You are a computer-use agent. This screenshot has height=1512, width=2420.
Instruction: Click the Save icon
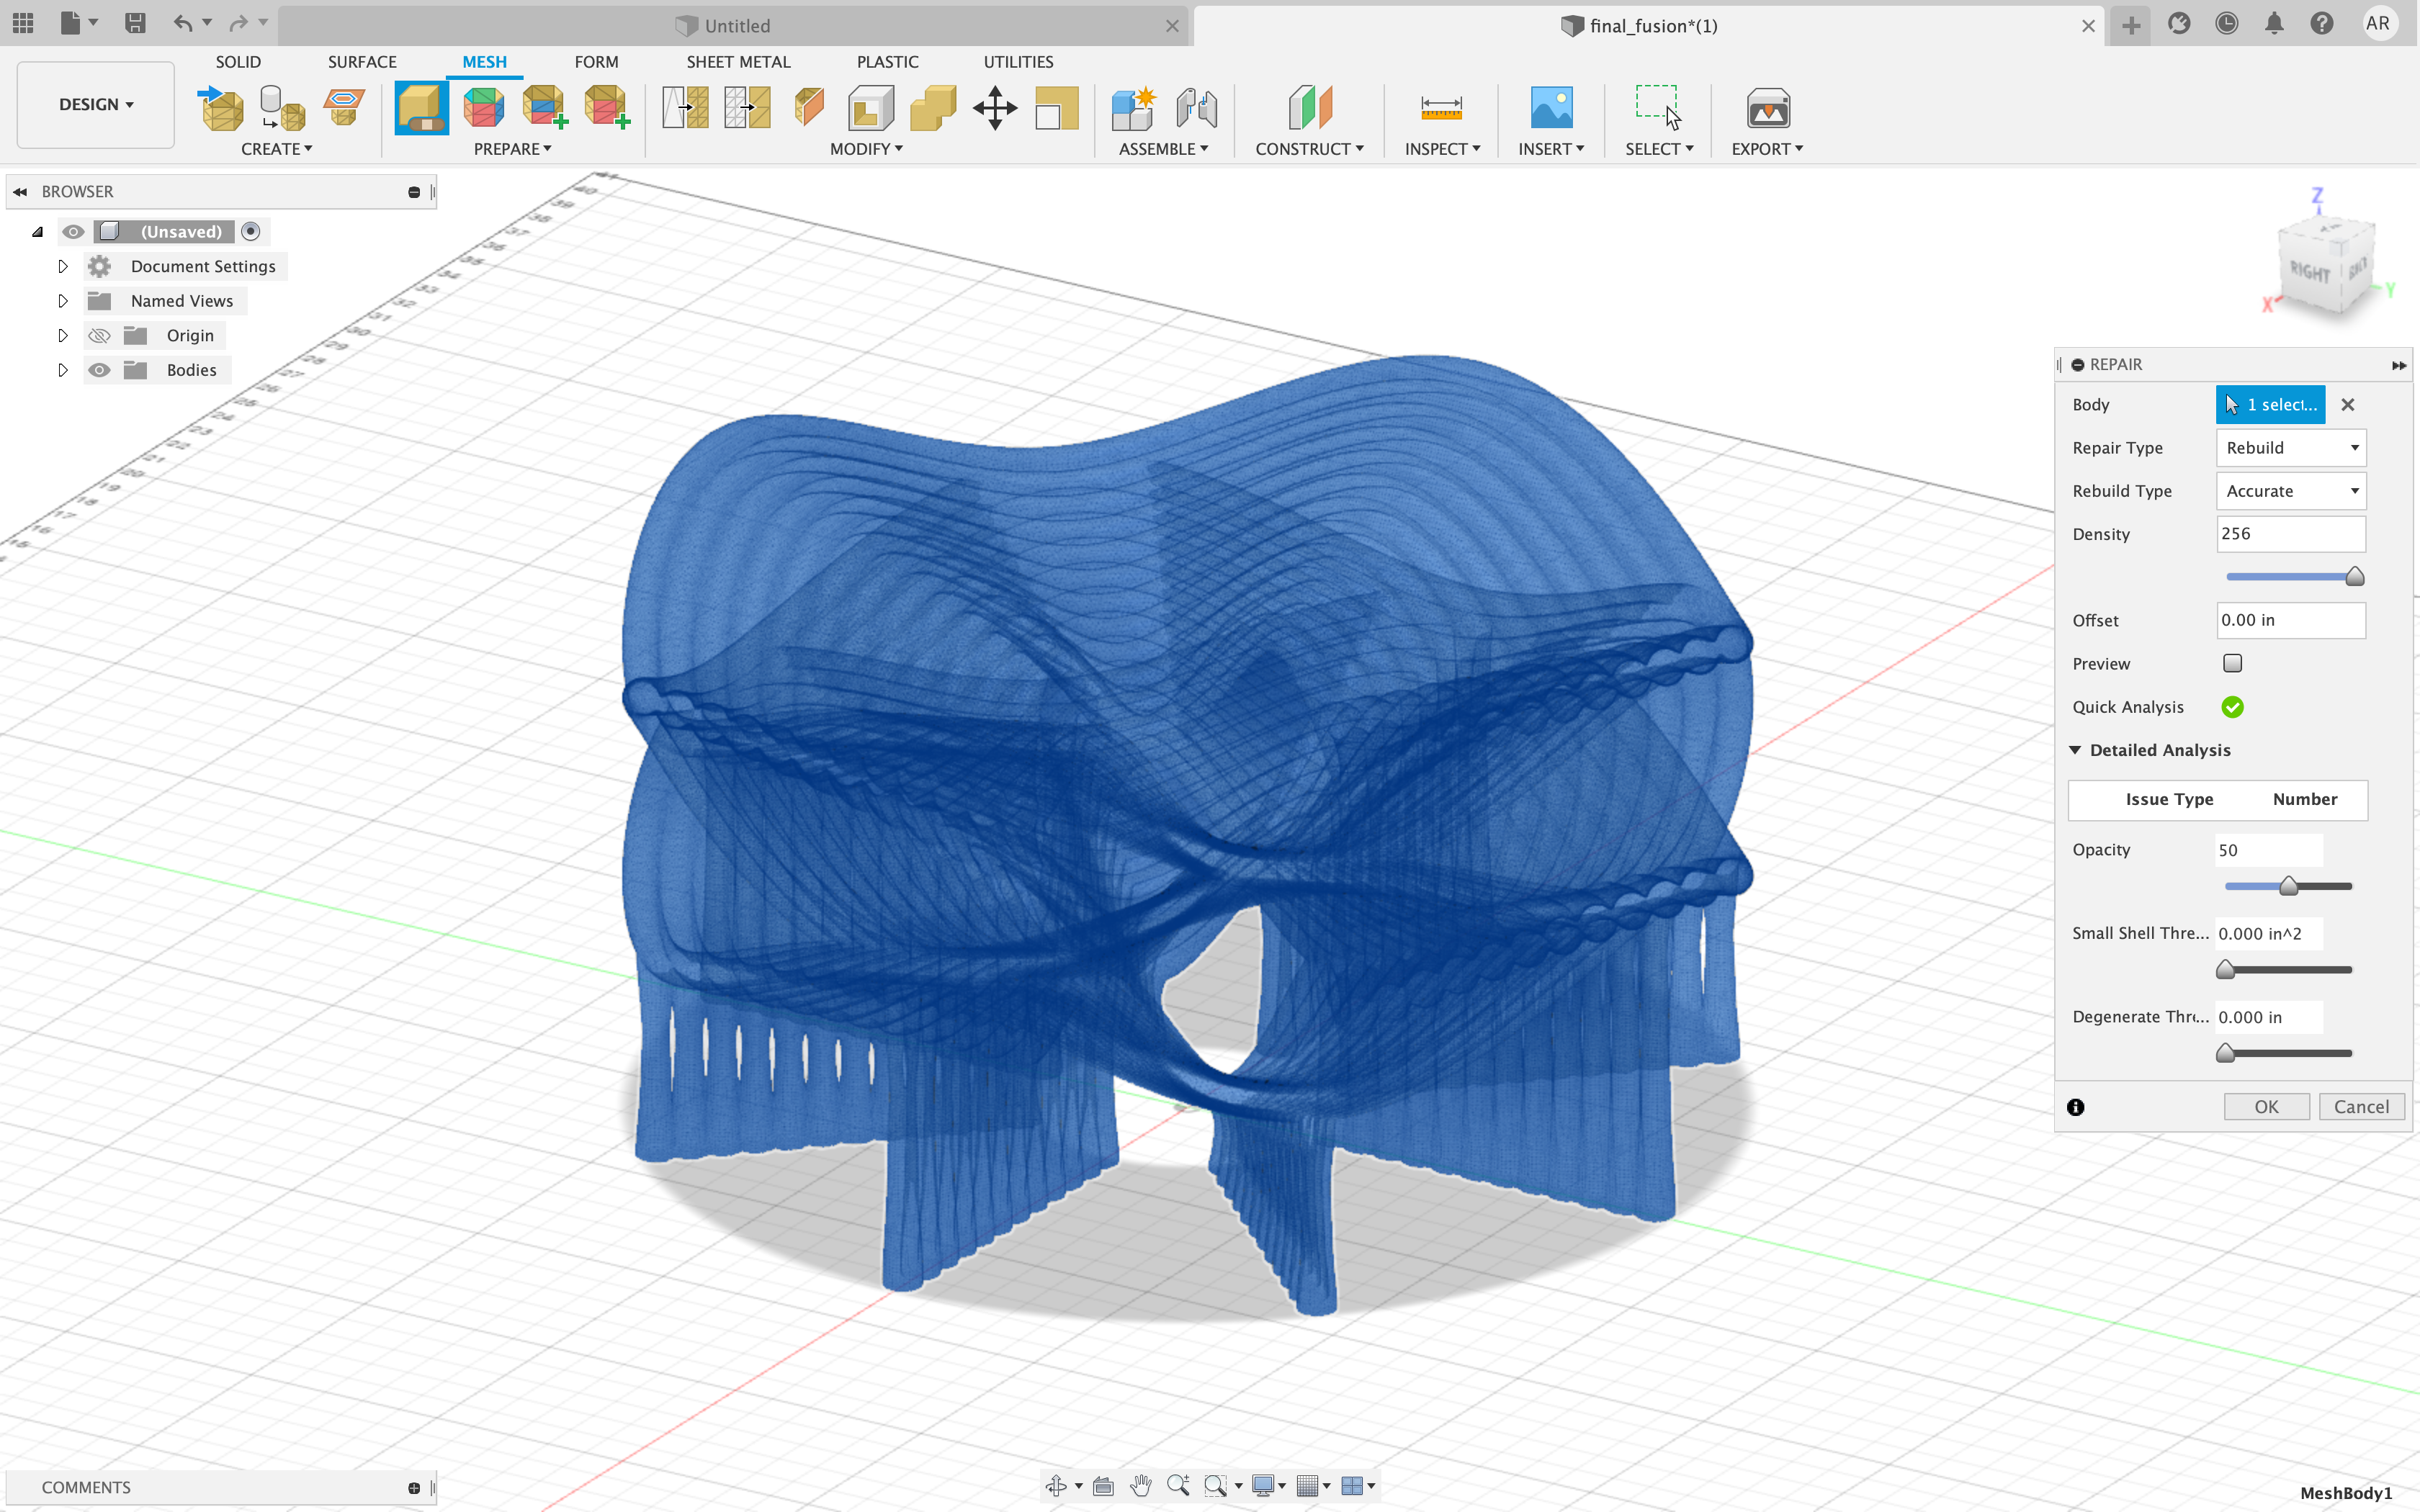135,23
